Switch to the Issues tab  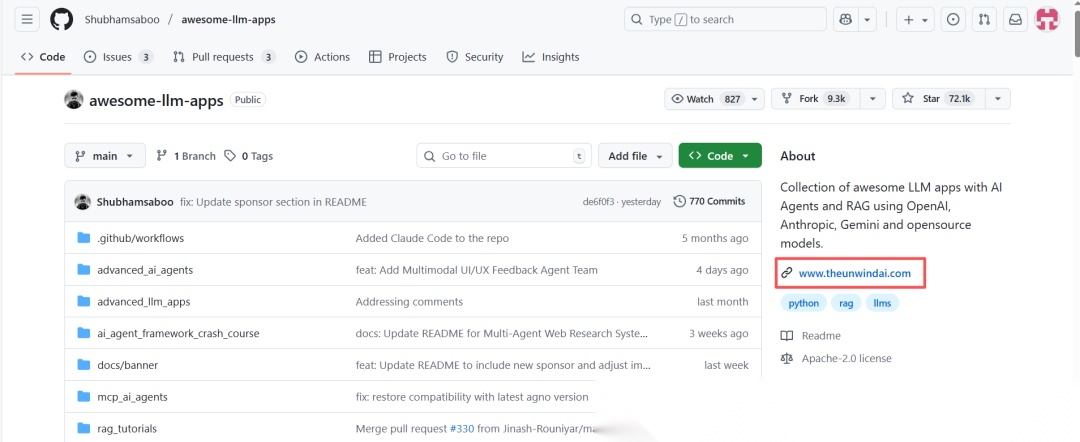point(118,57)
